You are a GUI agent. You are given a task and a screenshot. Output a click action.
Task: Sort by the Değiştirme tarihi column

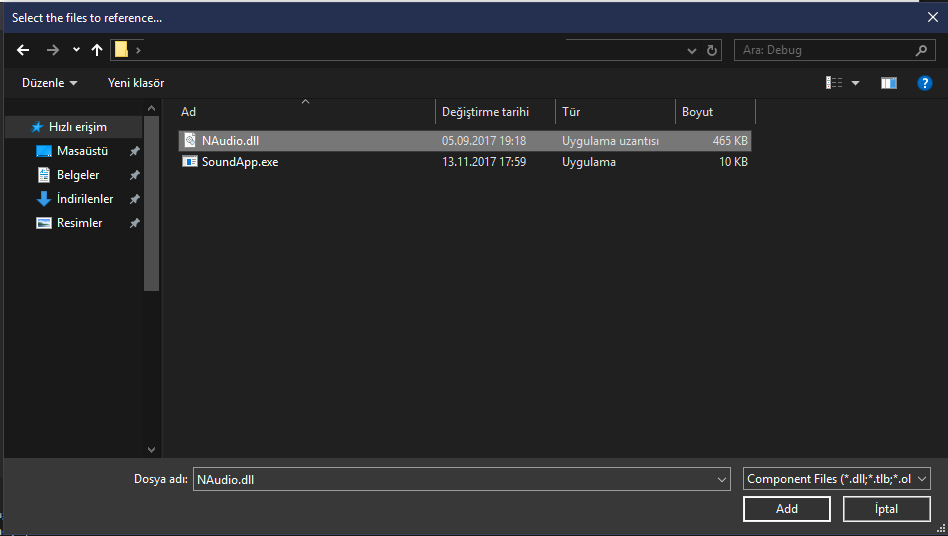tap(485, 112)
